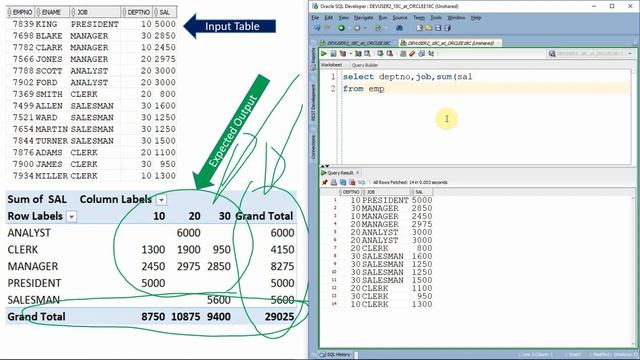The image size is (640, 360).
Task: Select the ANALYST row label in pivot table
Action: point(29,233)
